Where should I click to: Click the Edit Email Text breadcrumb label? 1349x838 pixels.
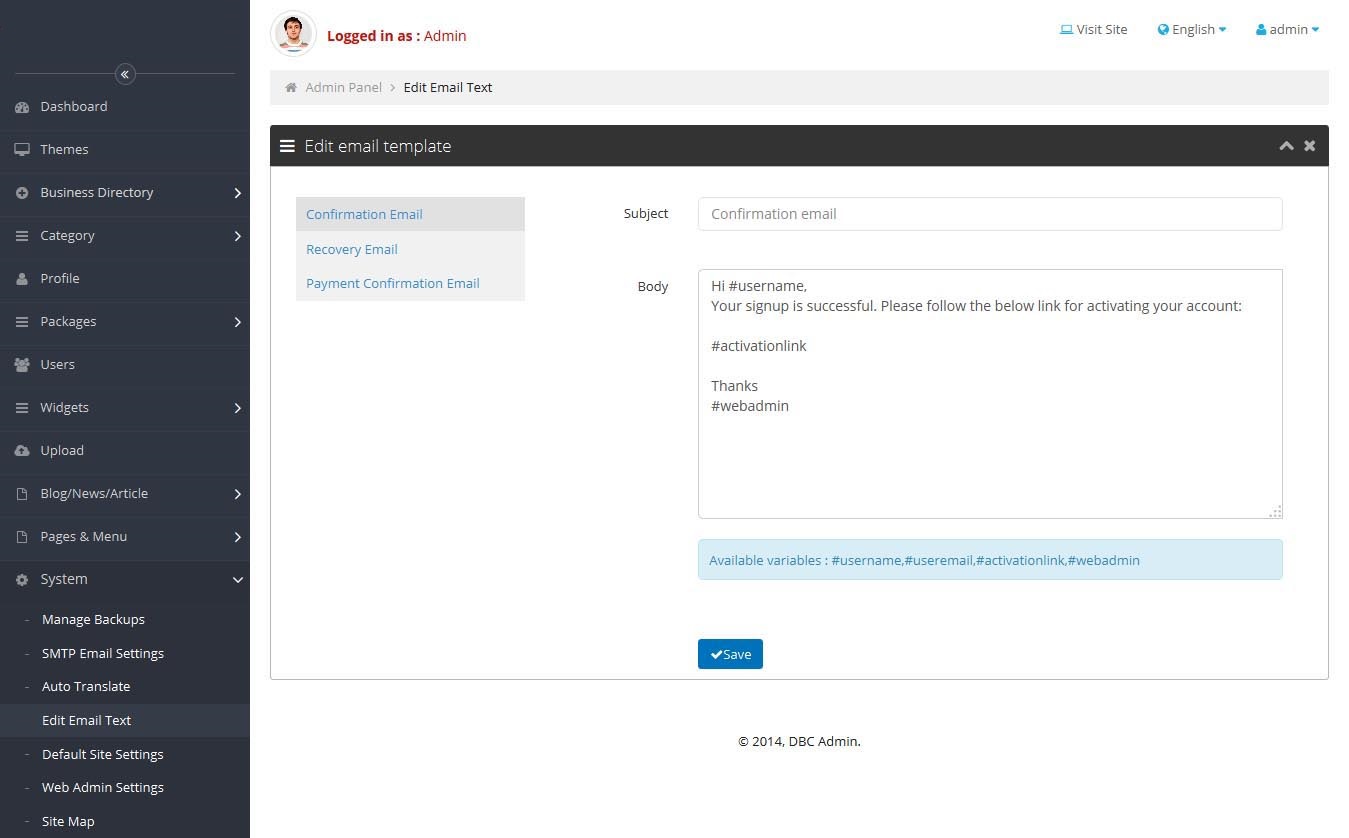(x=448, y=88)
